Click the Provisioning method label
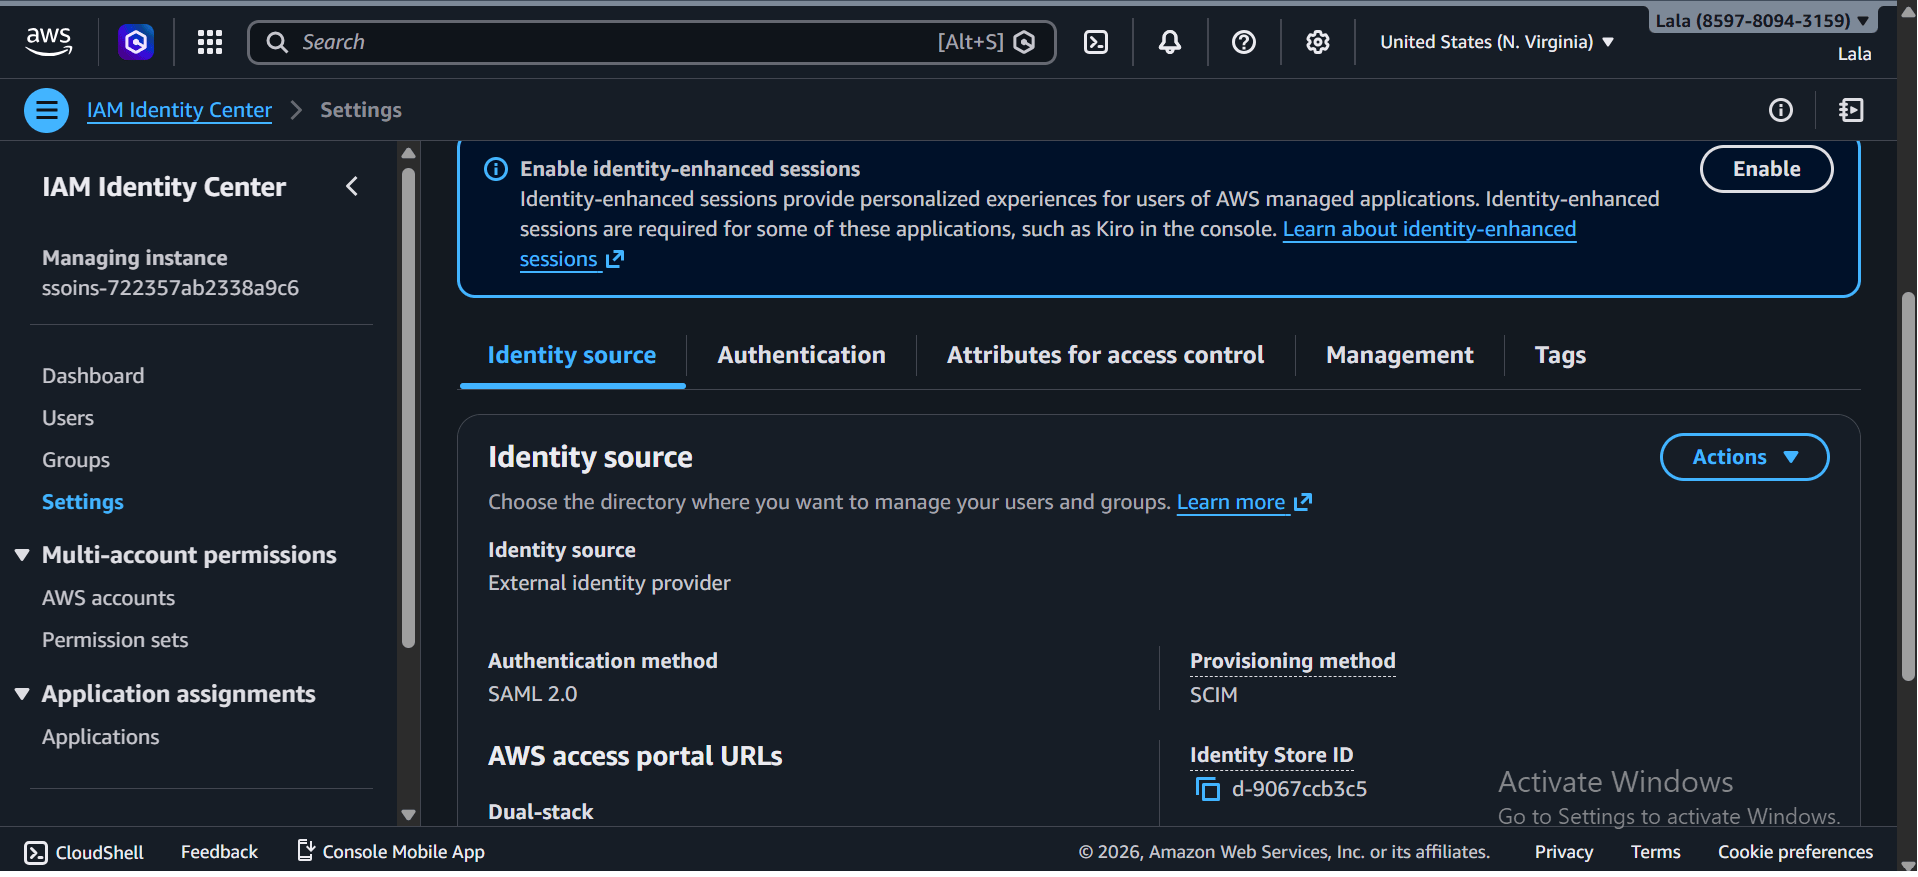The width and height of the screenshot is (1918, 877). click(1292, 661)
